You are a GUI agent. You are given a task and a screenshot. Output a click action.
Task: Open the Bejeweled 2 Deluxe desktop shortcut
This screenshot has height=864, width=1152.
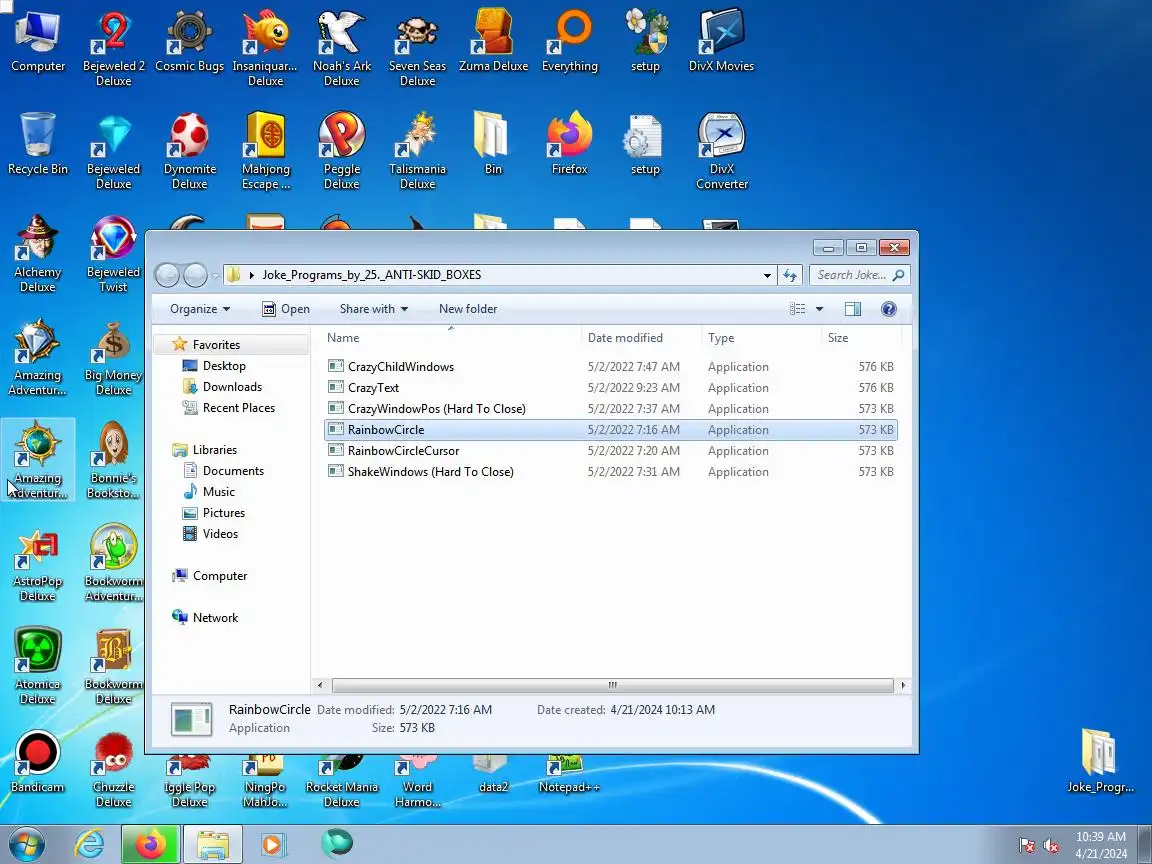click(113, 47)
